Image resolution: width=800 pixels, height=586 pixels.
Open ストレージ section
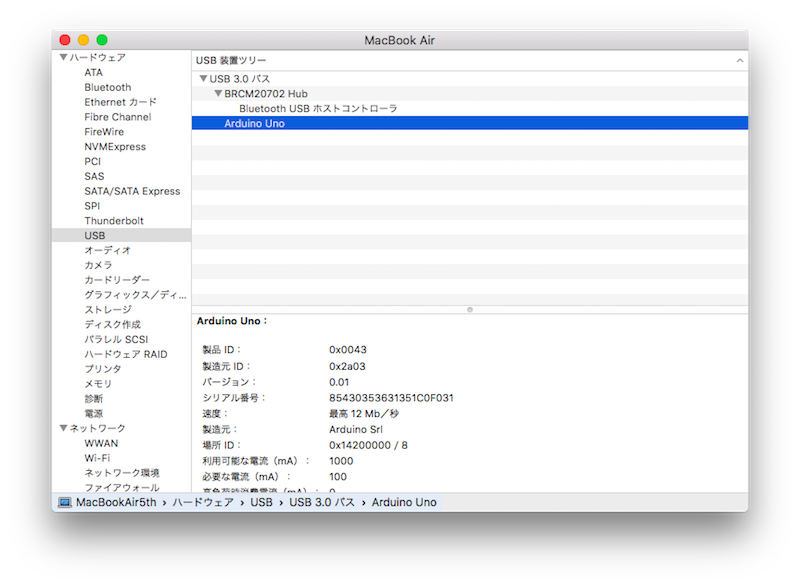[108, 309]
